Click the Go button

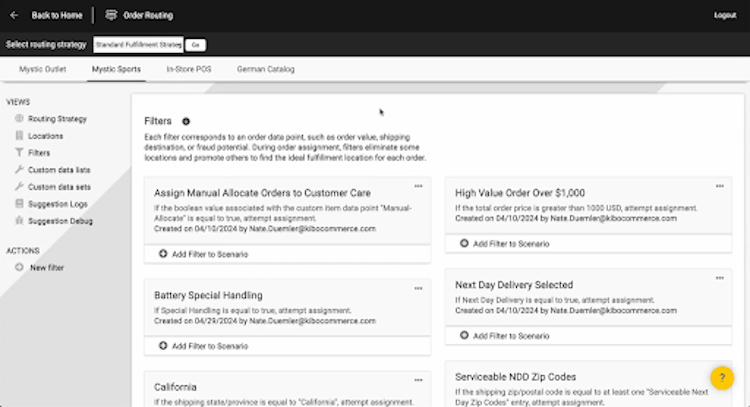pos(196,45)
